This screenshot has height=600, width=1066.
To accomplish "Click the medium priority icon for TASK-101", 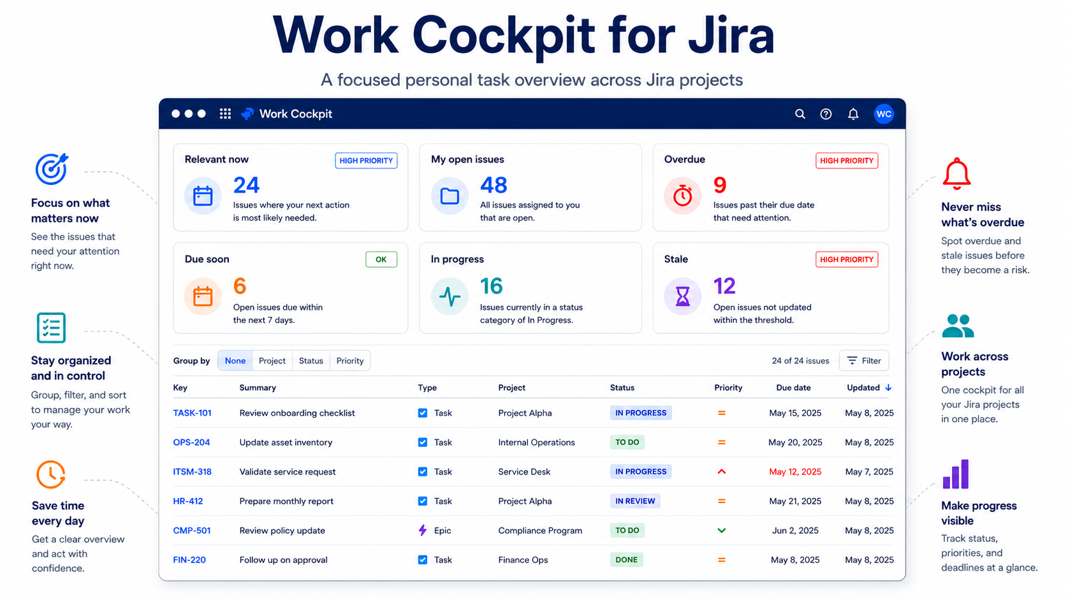I will (x=721, y=412).
